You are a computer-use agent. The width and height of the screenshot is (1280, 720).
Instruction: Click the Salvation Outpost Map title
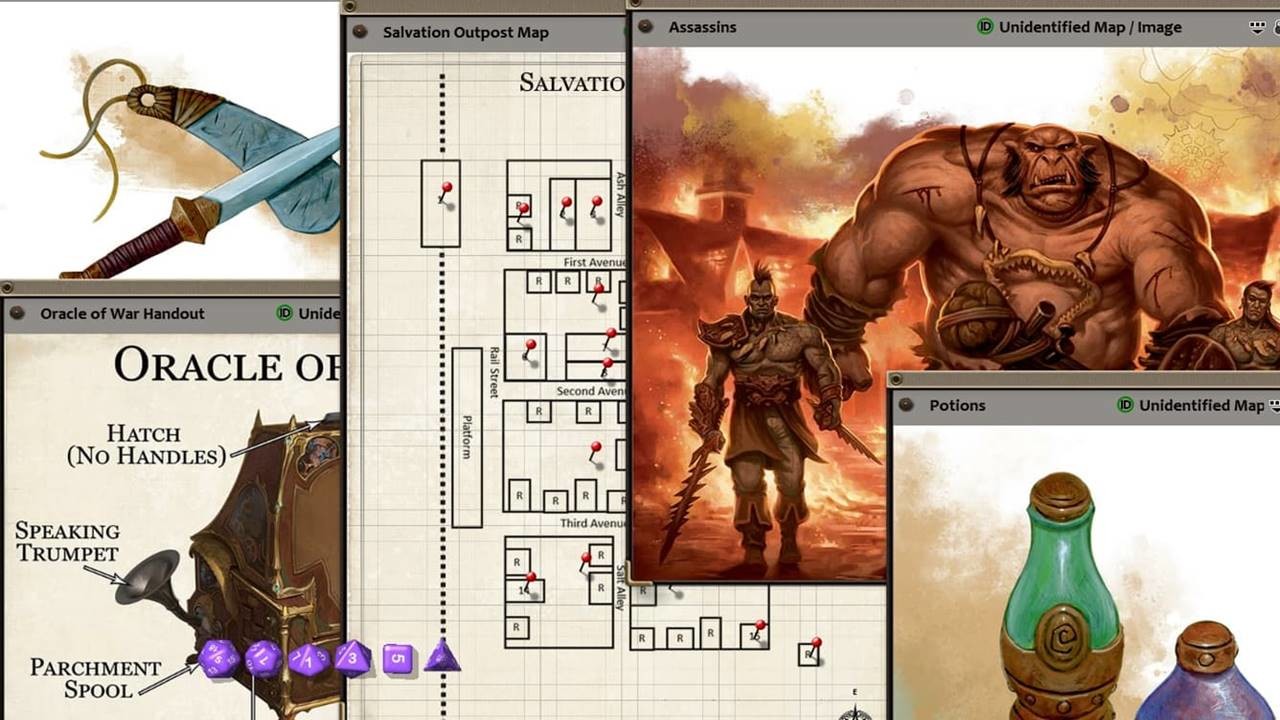[465, 32]
